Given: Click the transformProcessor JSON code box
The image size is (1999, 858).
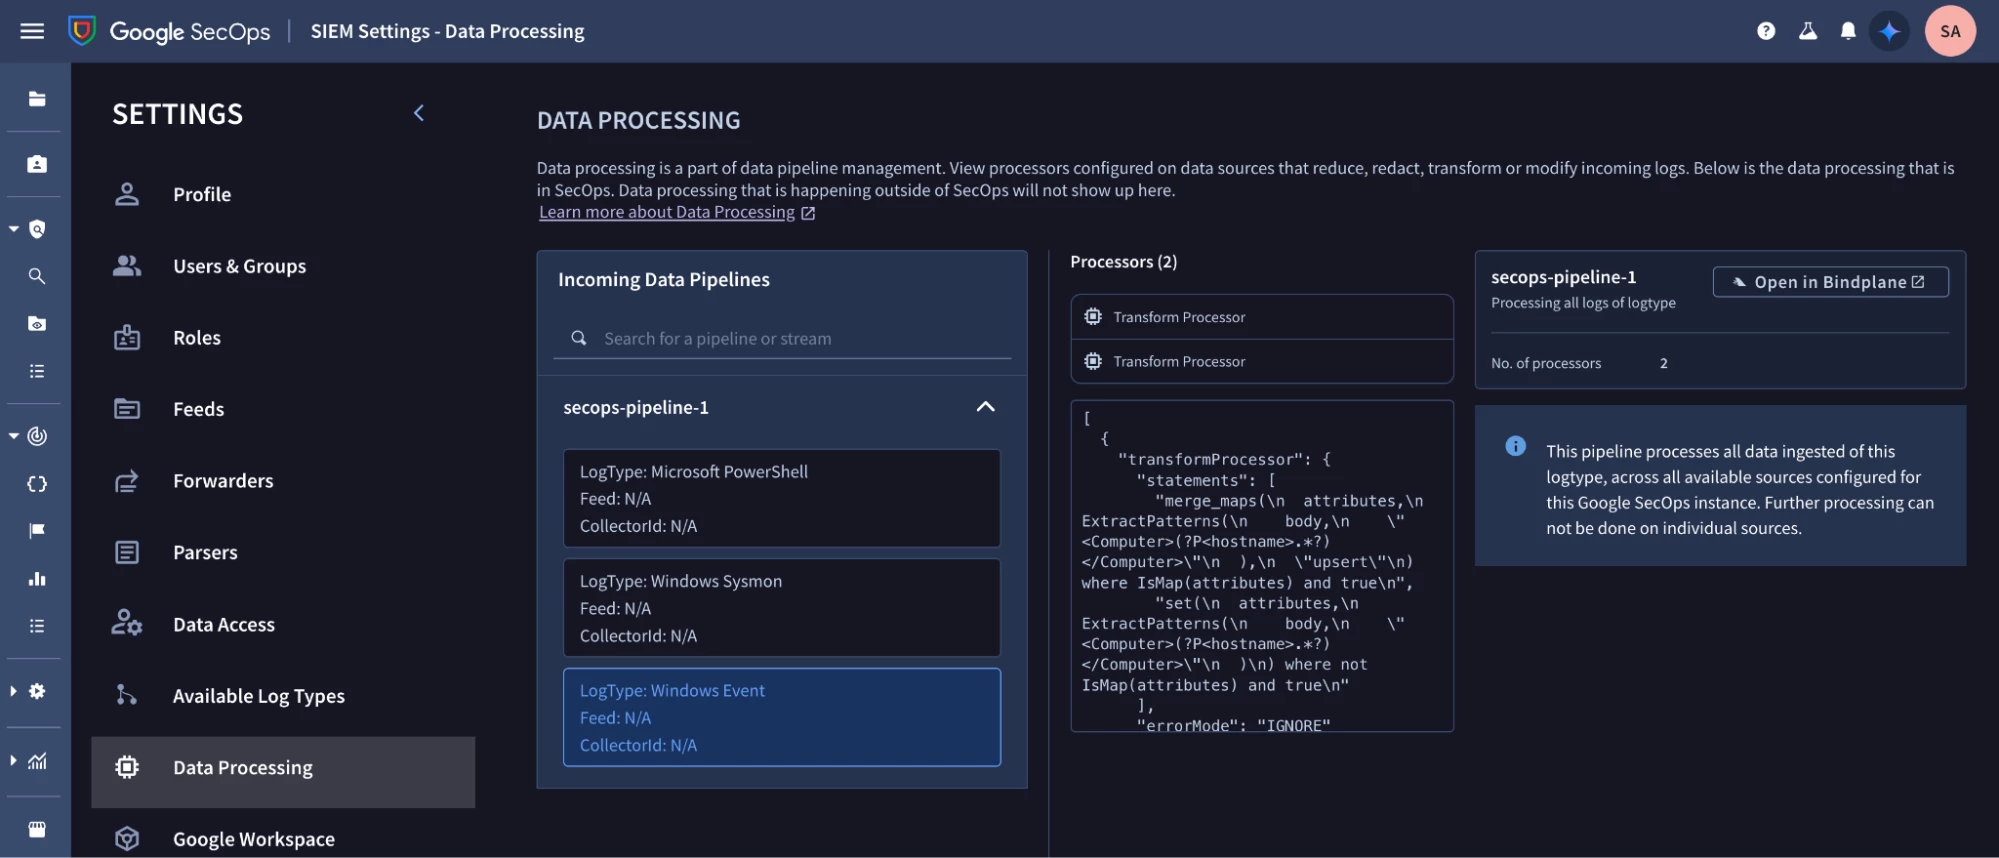Looking at the screenshot, I should pyautogui.click(x=1262, y=566).
